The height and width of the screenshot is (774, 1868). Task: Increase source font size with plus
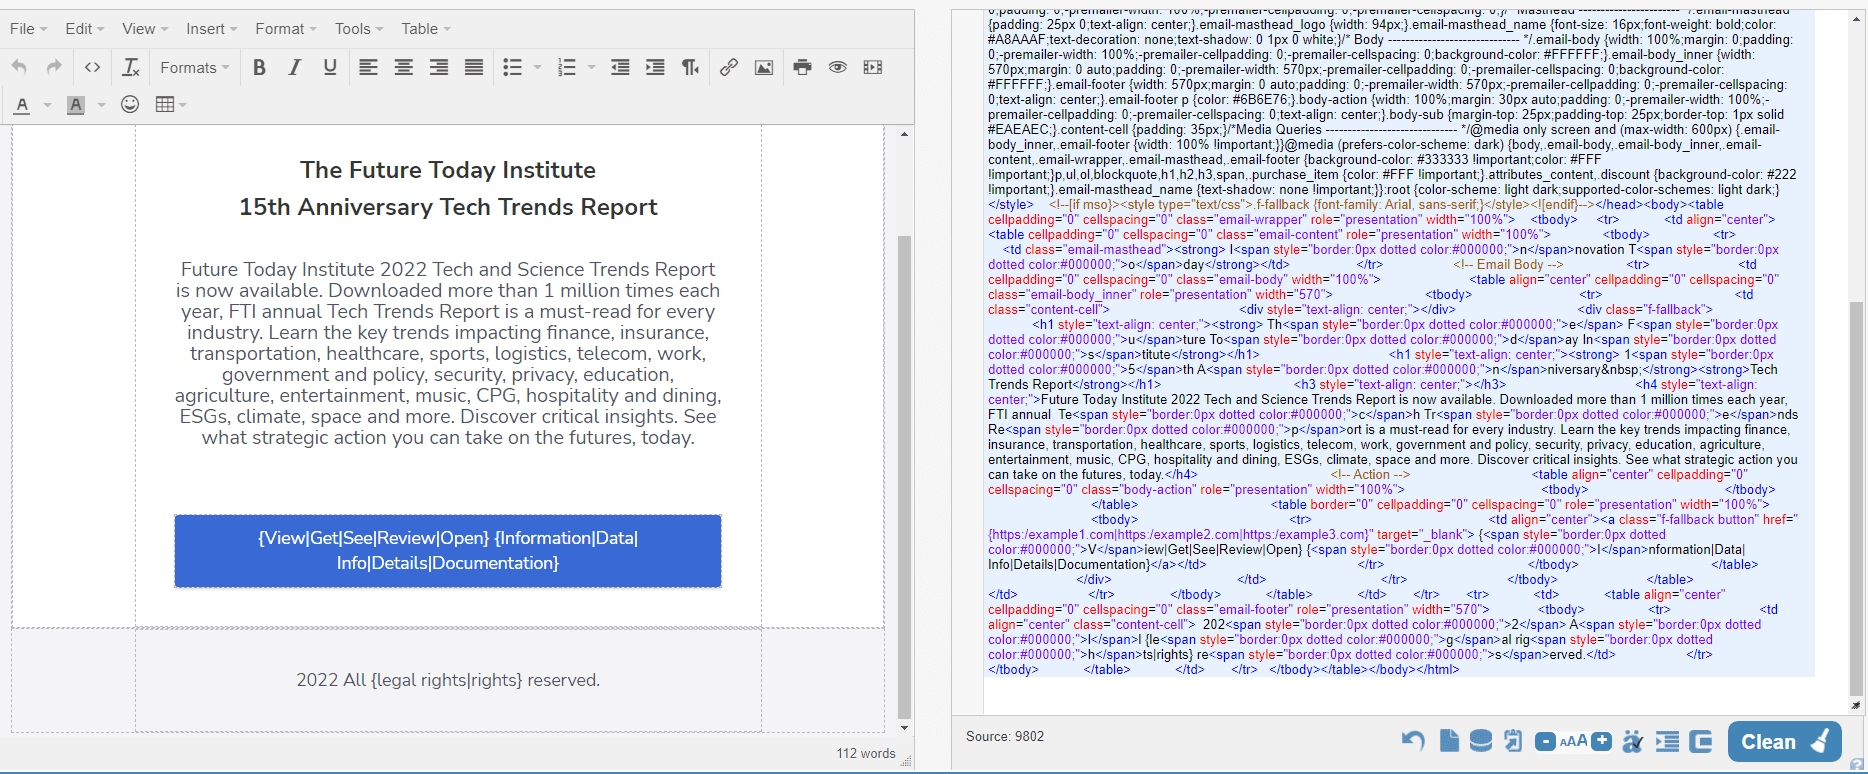pos(1601,741)
